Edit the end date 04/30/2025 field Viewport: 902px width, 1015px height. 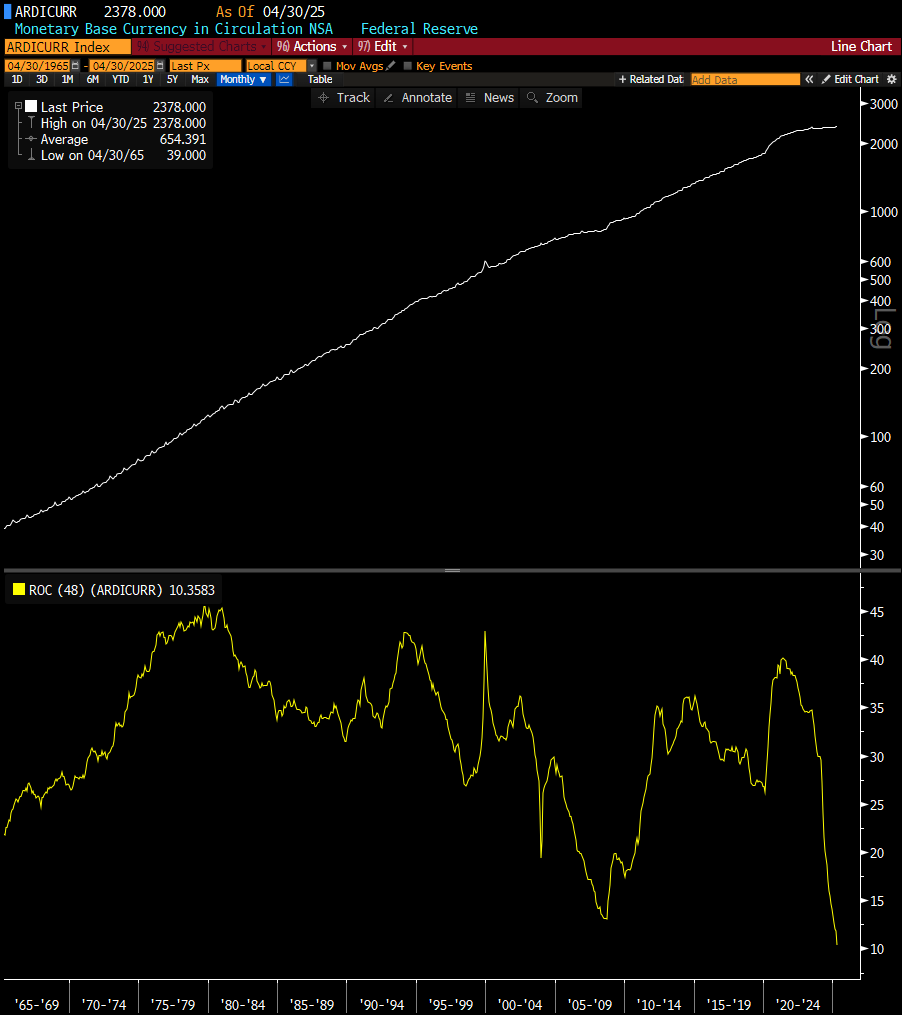tap(122, 65)
